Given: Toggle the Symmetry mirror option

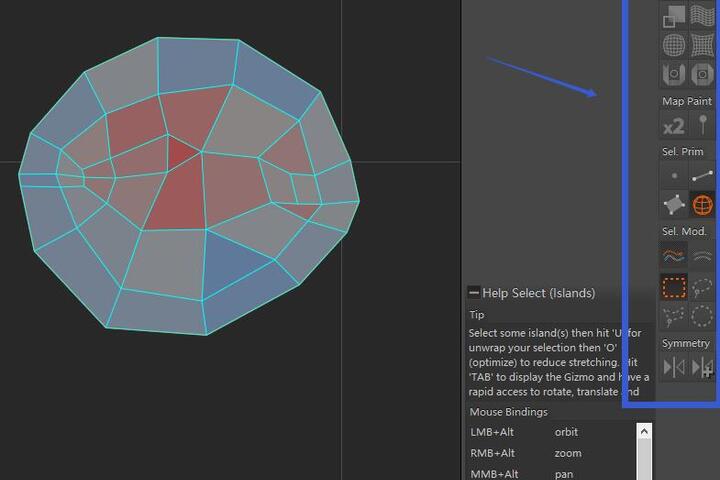Looking at the screenshot, I should (674, 366).
